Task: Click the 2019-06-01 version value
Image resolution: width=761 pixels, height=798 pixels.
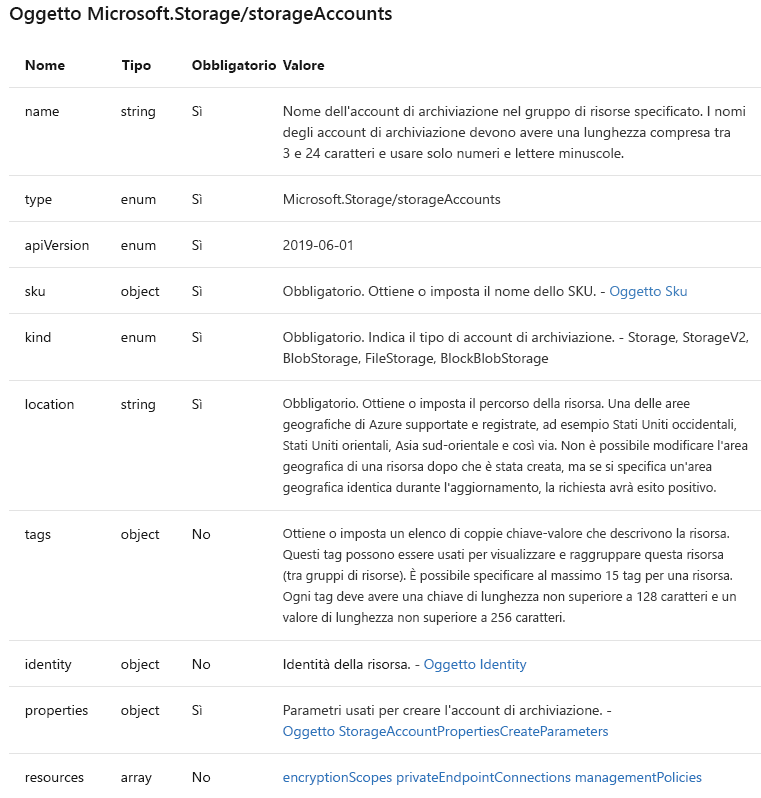Action: click(318, 245)
